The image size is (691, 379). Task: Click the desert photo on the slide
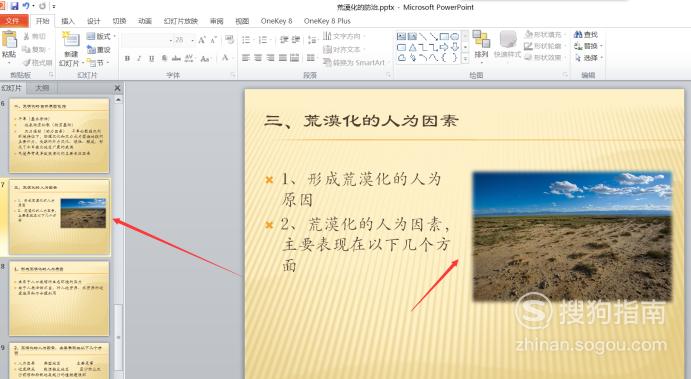coord(572,237)
